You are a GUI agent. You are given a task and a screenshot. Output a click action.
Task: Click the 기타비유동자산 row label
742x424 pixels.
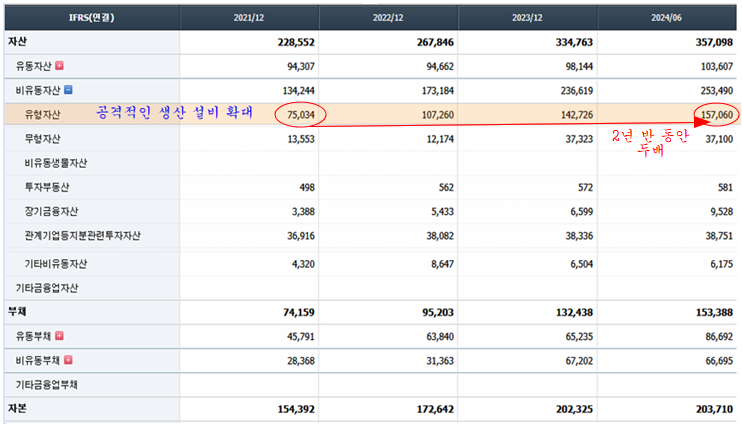pyautogui.click(x=56, y=263)
